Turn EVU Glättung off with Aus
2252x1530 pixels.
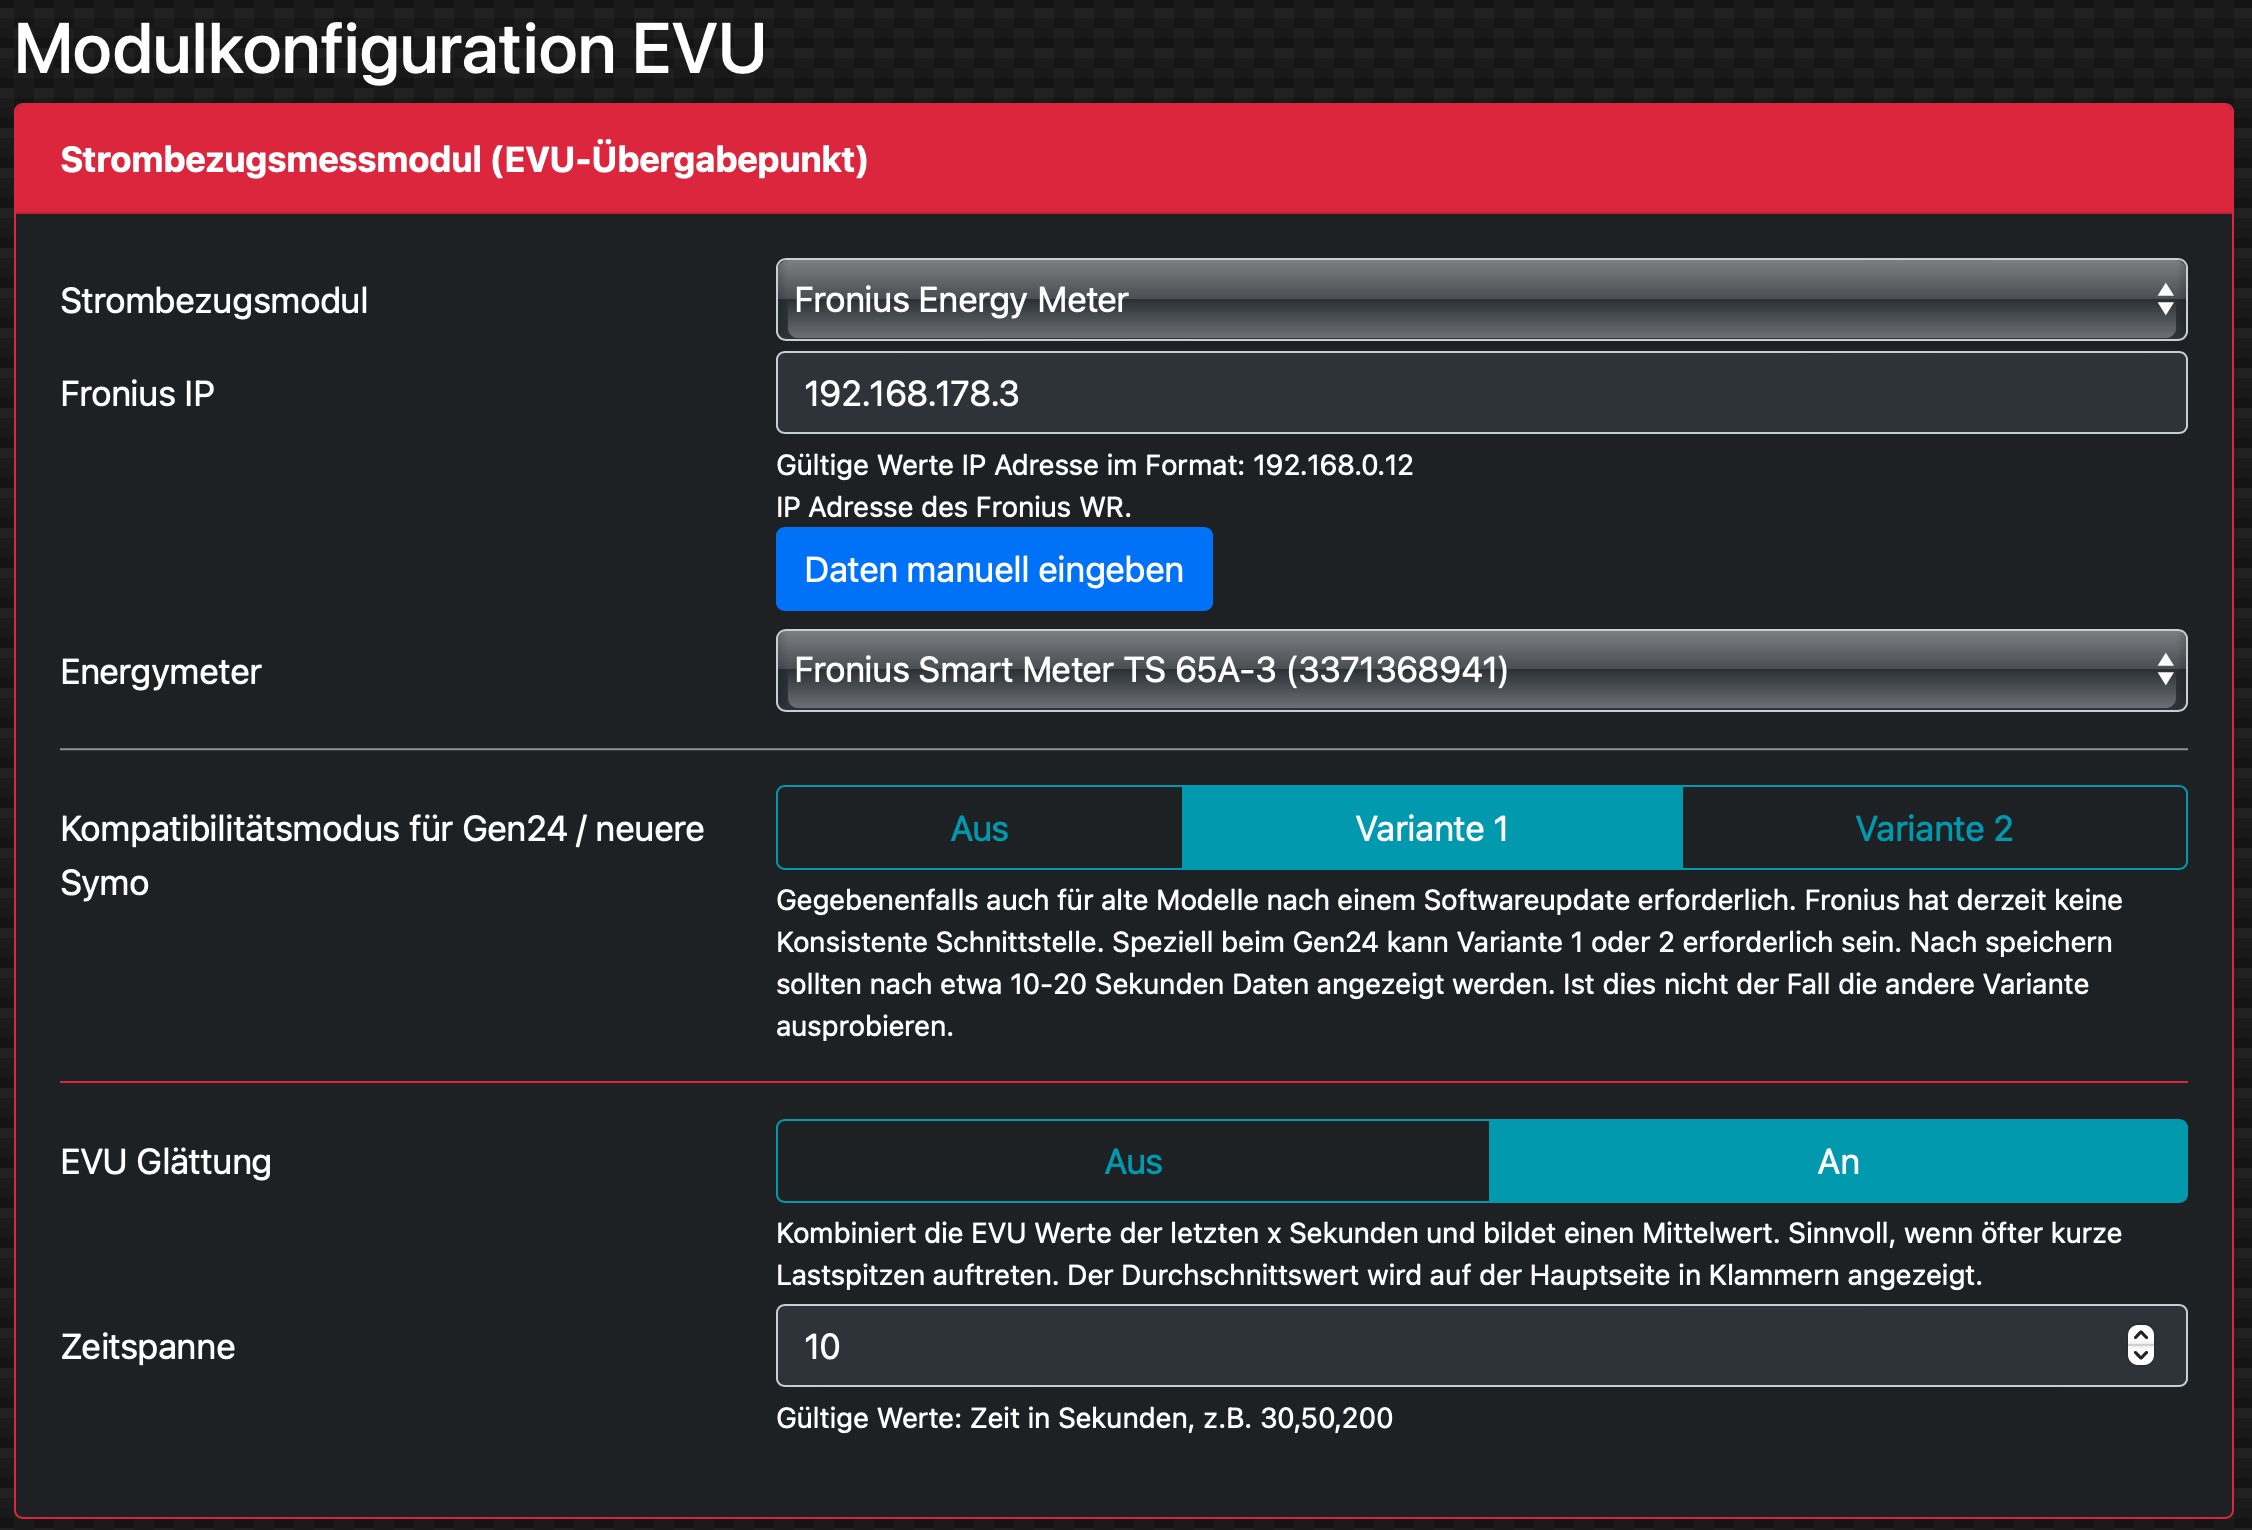(x=1133, y=1161)
